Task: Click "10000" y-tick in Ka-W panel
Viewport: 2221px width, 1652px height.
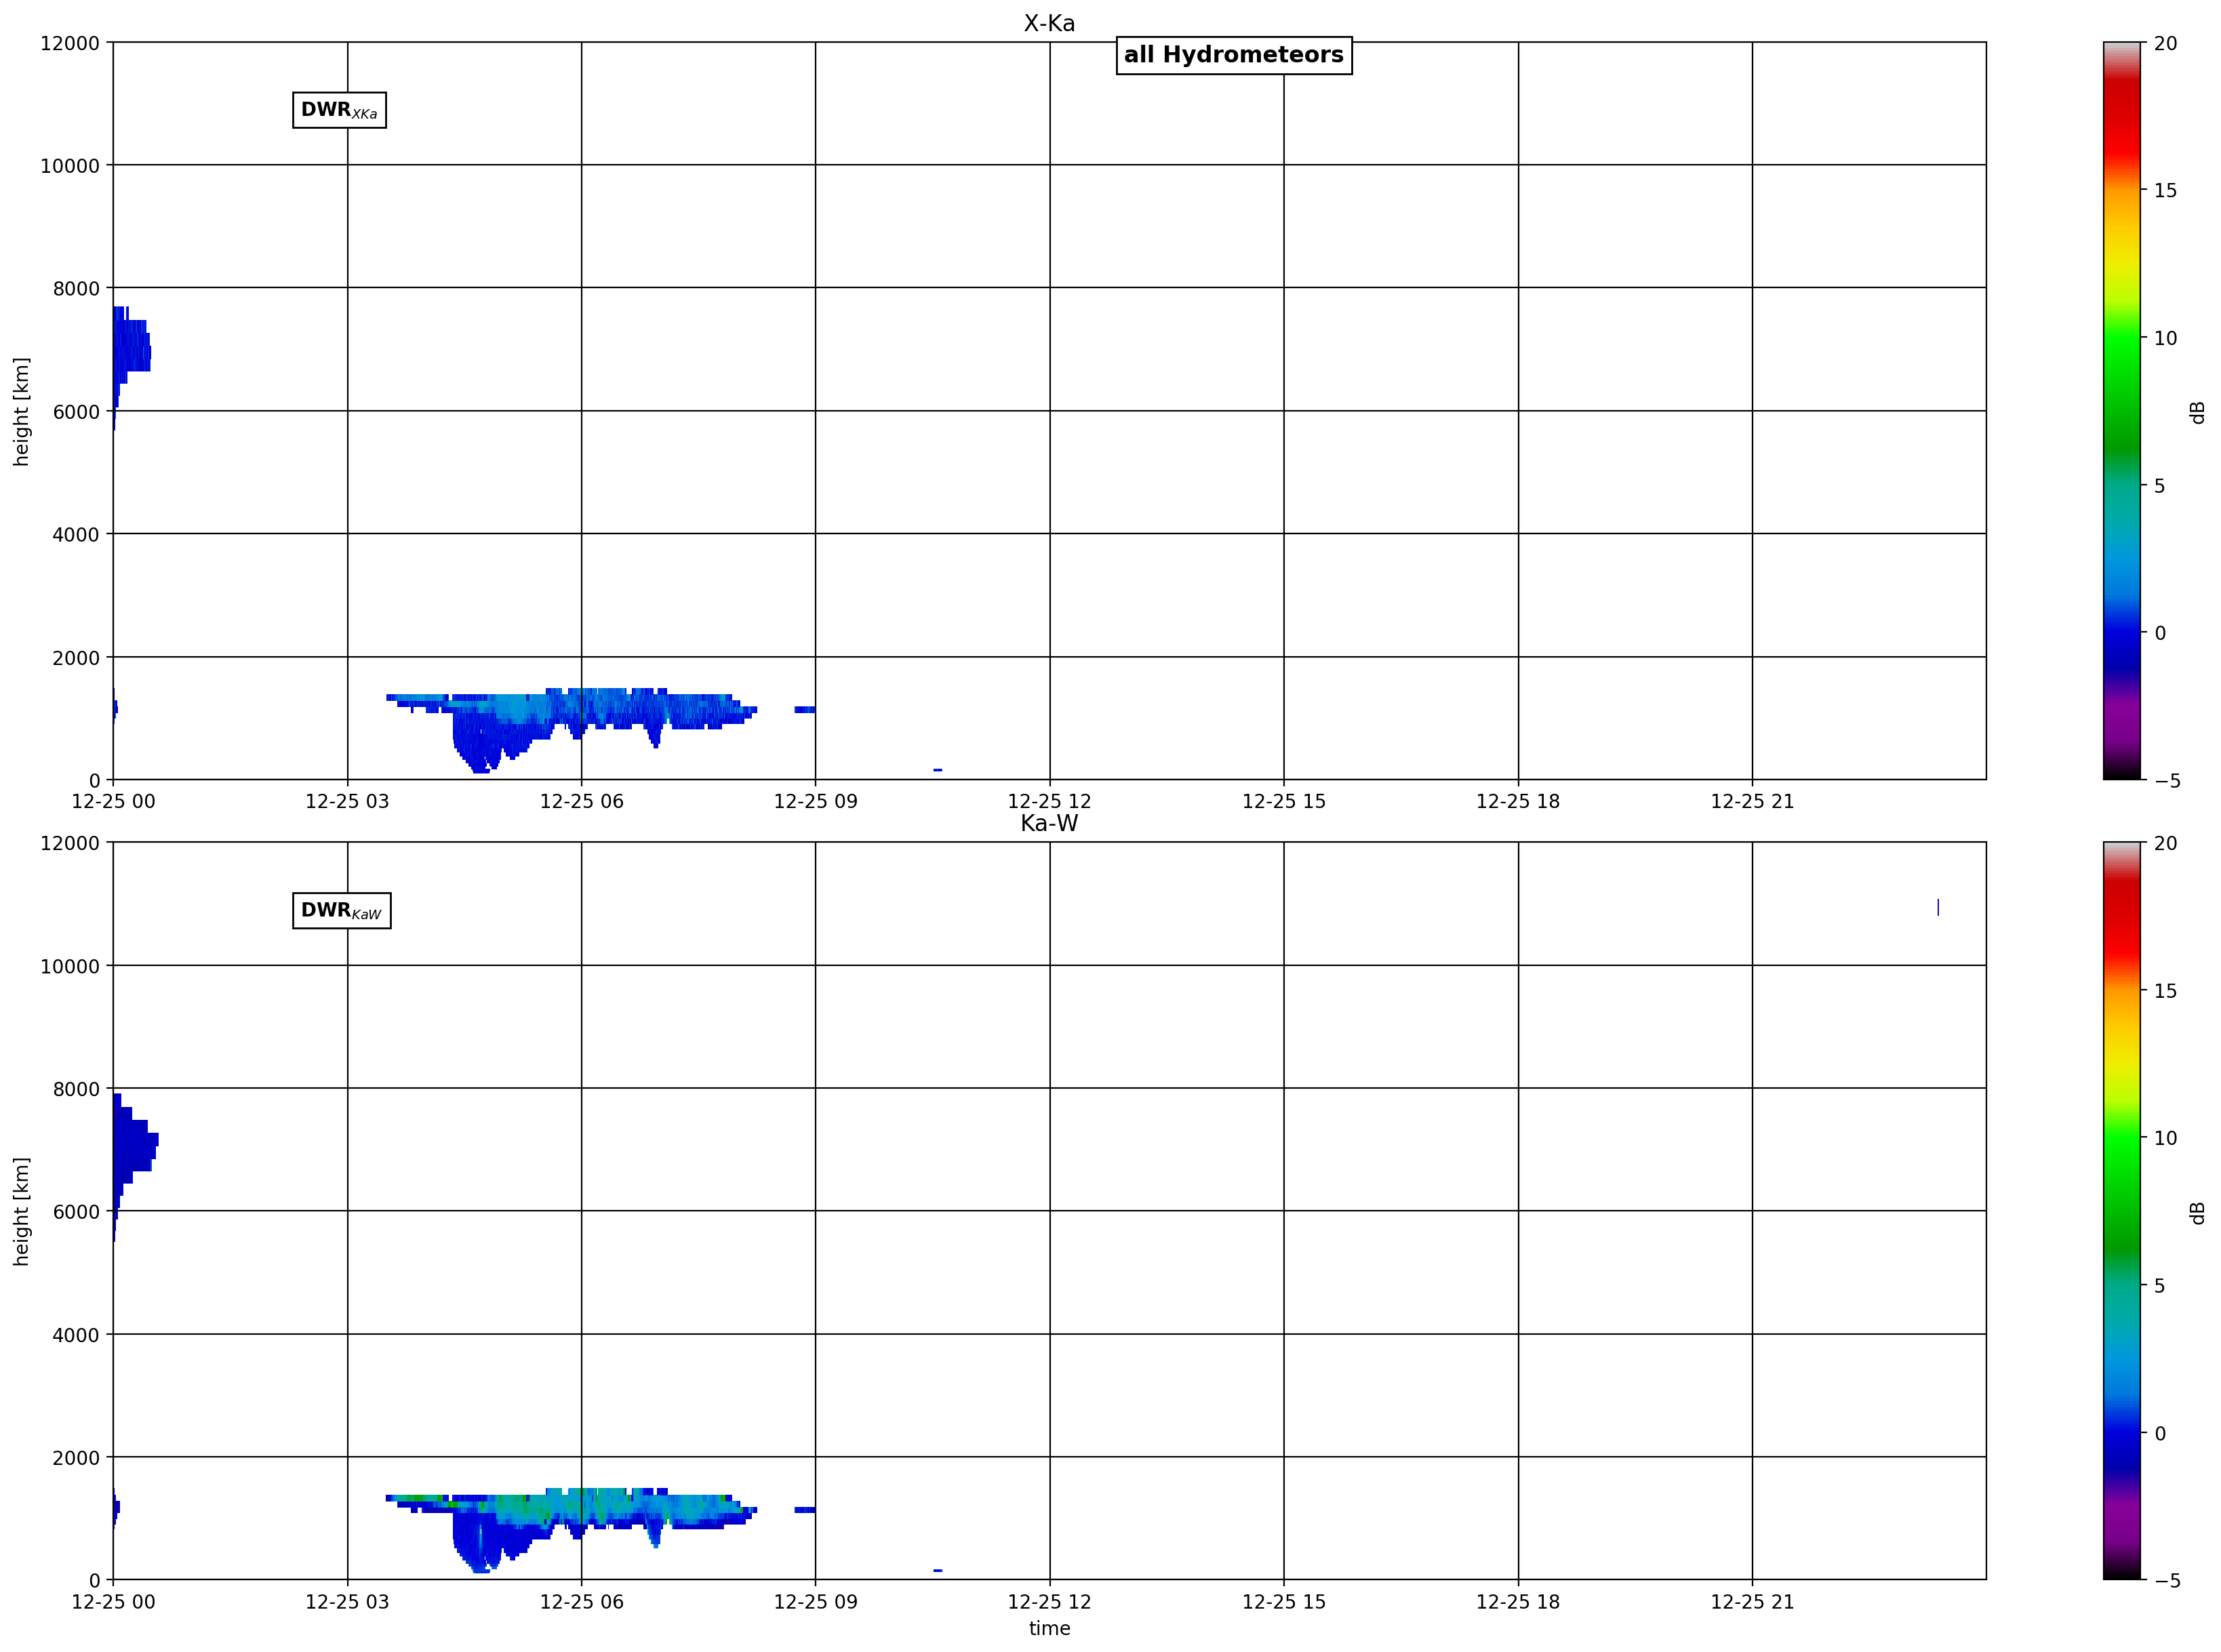Action: coord(70,966)
